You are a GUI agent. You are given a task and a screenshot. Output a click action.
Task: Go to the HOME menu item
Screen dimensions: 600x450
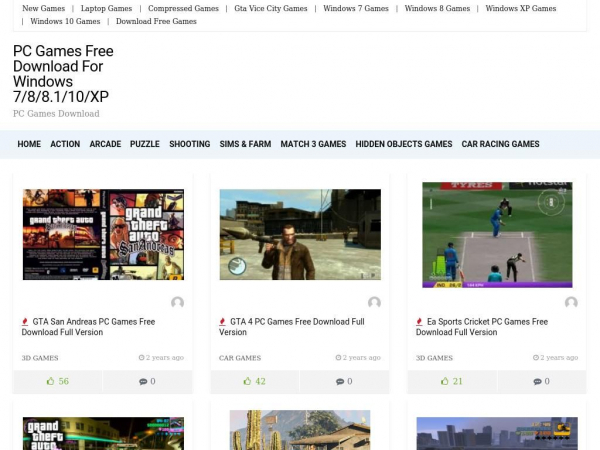(x=29, y=144)
